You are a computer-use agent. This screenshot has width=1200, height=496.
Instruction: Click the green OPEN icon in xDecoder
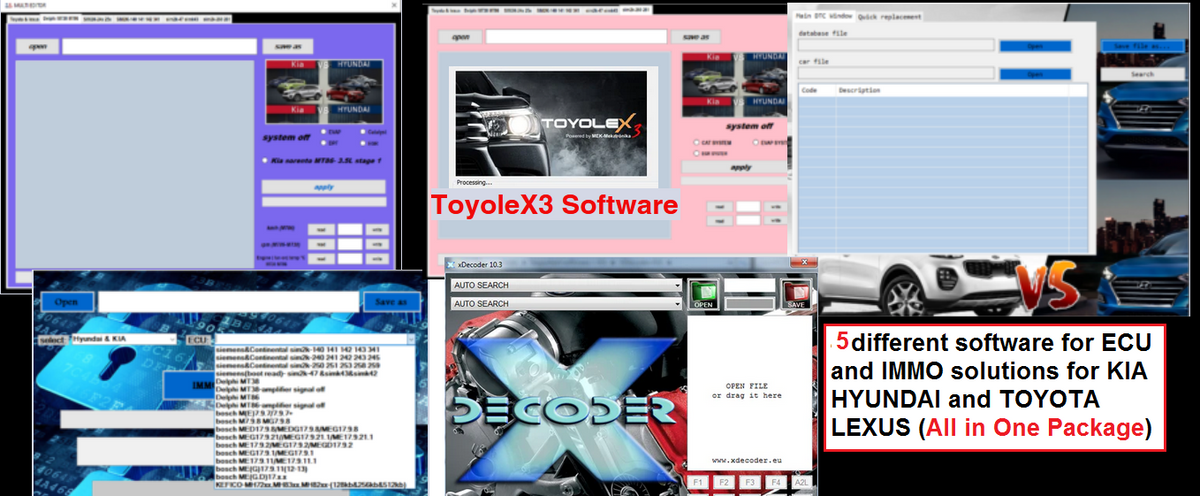(x=704, y=293)
